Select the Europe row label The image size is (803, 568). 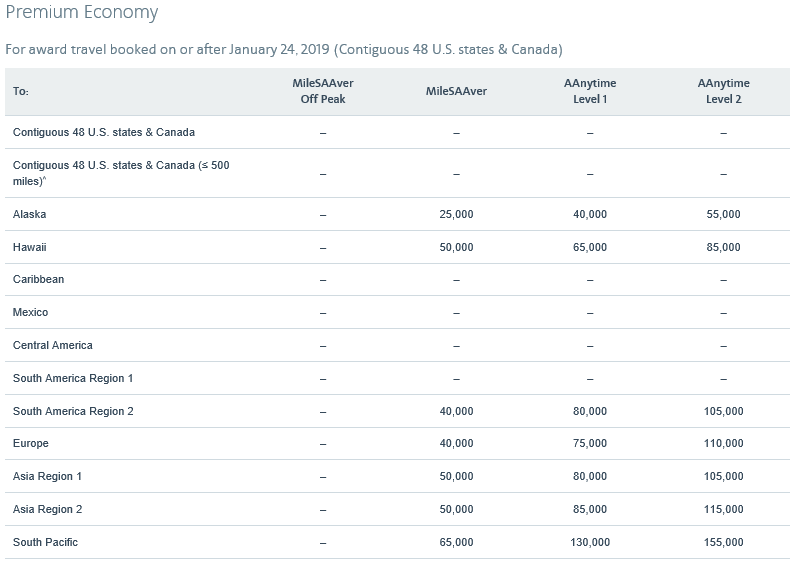click(x=31, y=443)
